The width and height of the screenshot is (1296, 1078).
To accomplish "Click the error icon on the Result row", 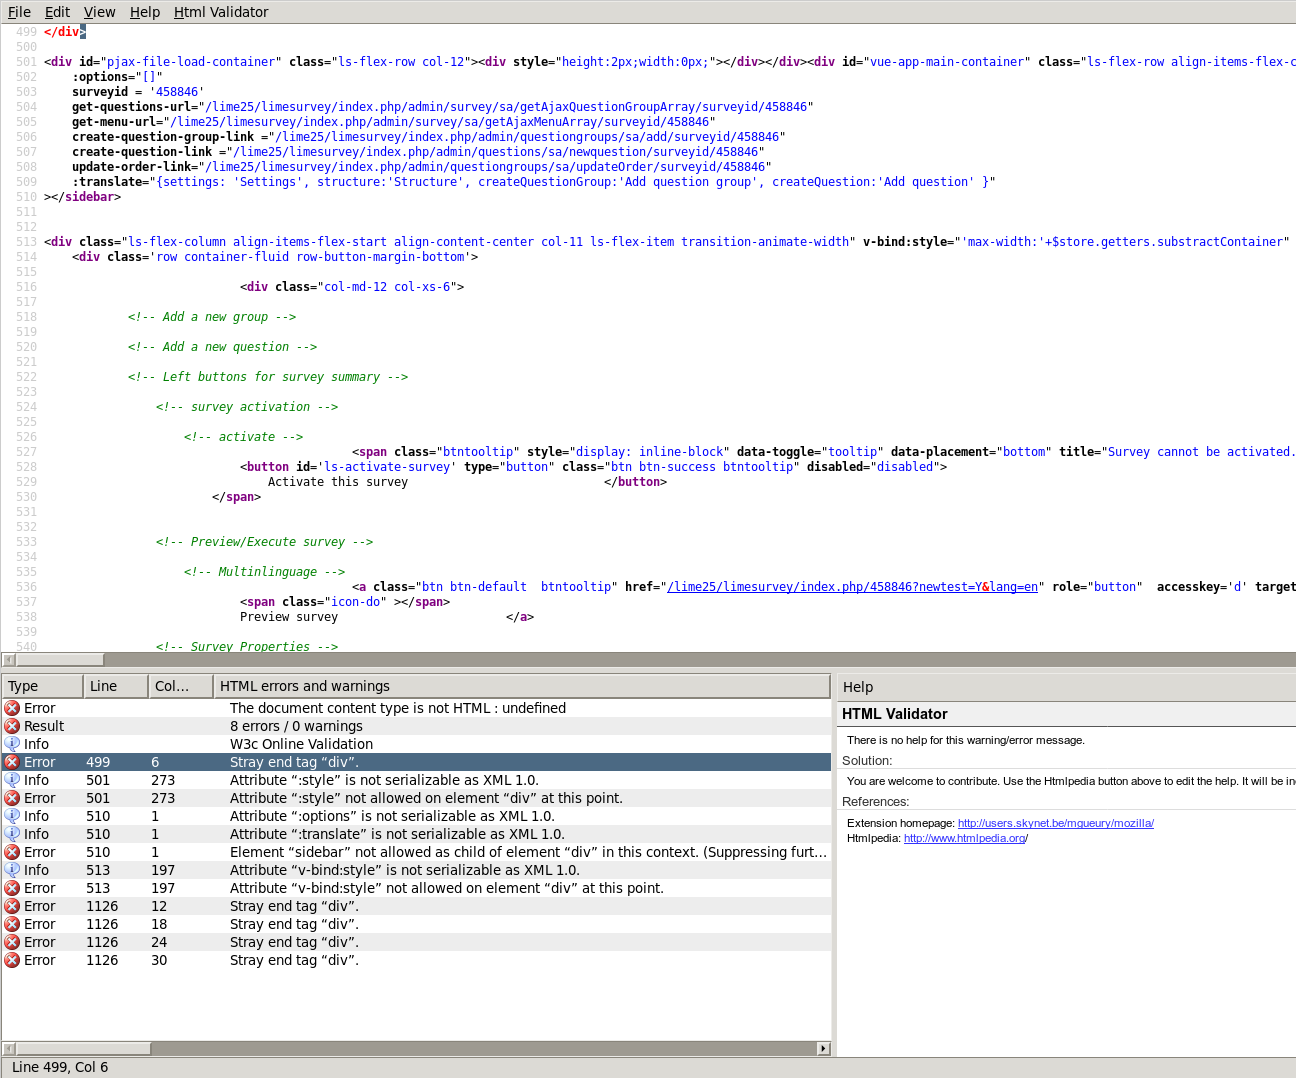I will (12, 726).
